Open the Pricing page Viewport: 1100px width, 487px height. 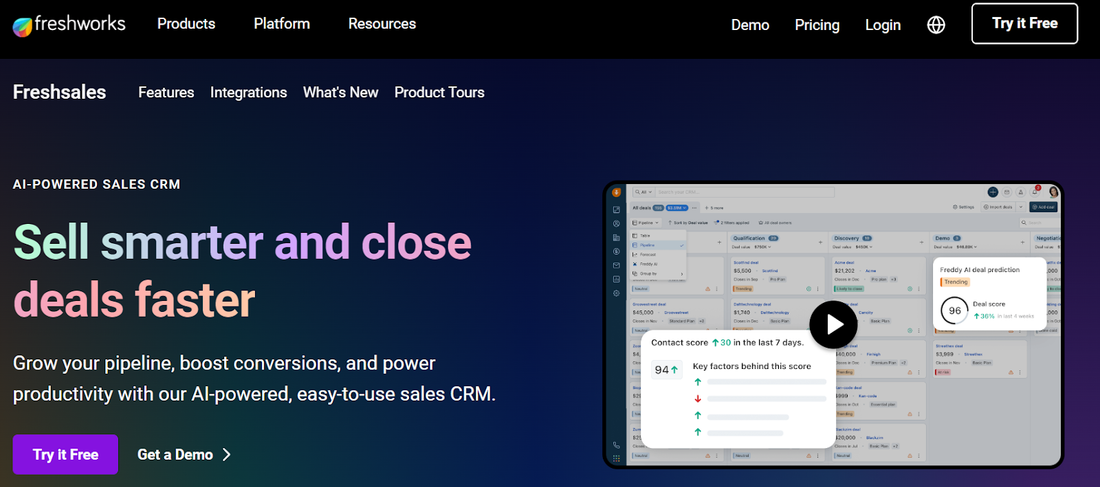coord(817,25)
